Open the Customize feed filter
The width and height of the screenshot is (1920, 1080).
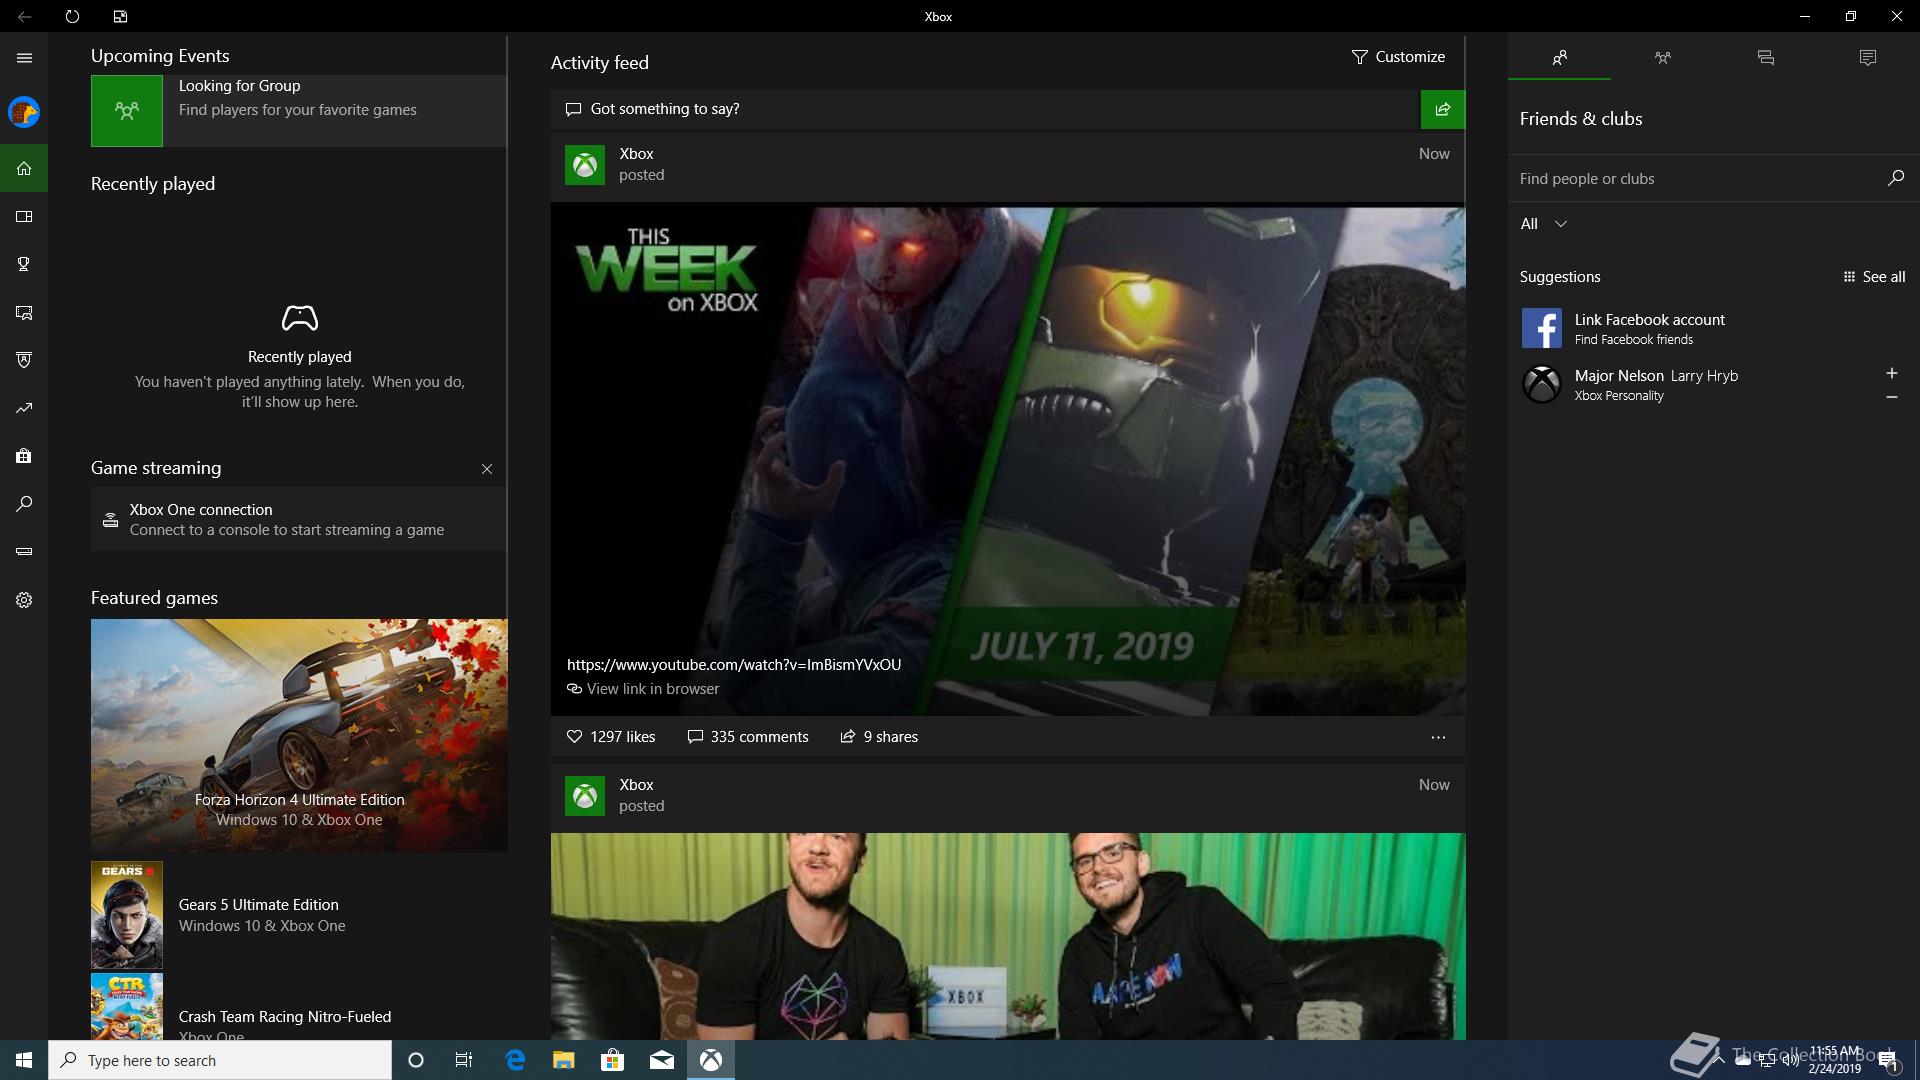click(x=1398, y=57)
